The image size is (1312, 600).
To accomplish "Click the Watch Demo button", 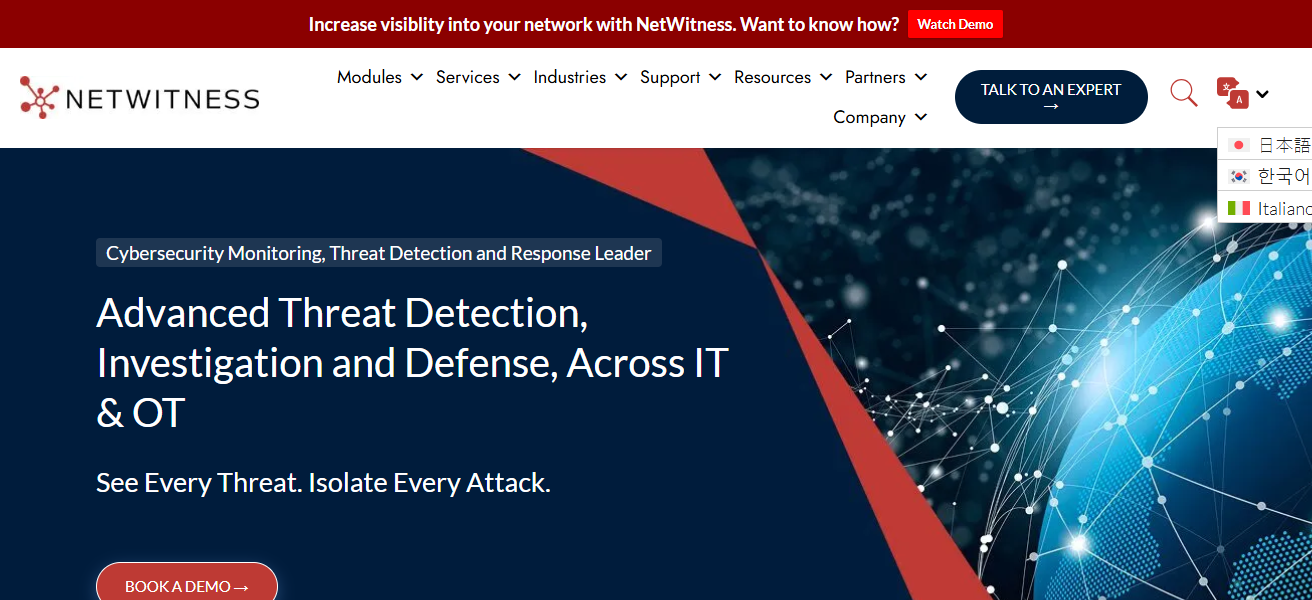I will 955,24.
